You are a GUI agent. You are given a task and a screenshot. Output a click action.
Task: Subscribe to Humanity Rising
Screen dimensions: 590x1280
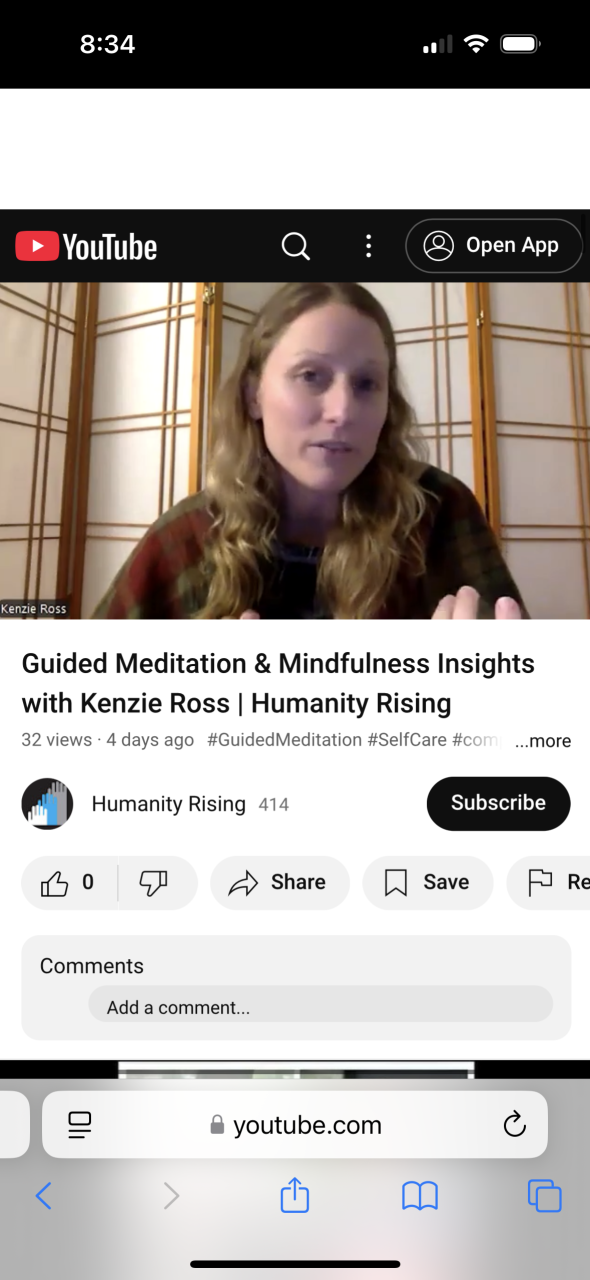(x=498, y=803)
